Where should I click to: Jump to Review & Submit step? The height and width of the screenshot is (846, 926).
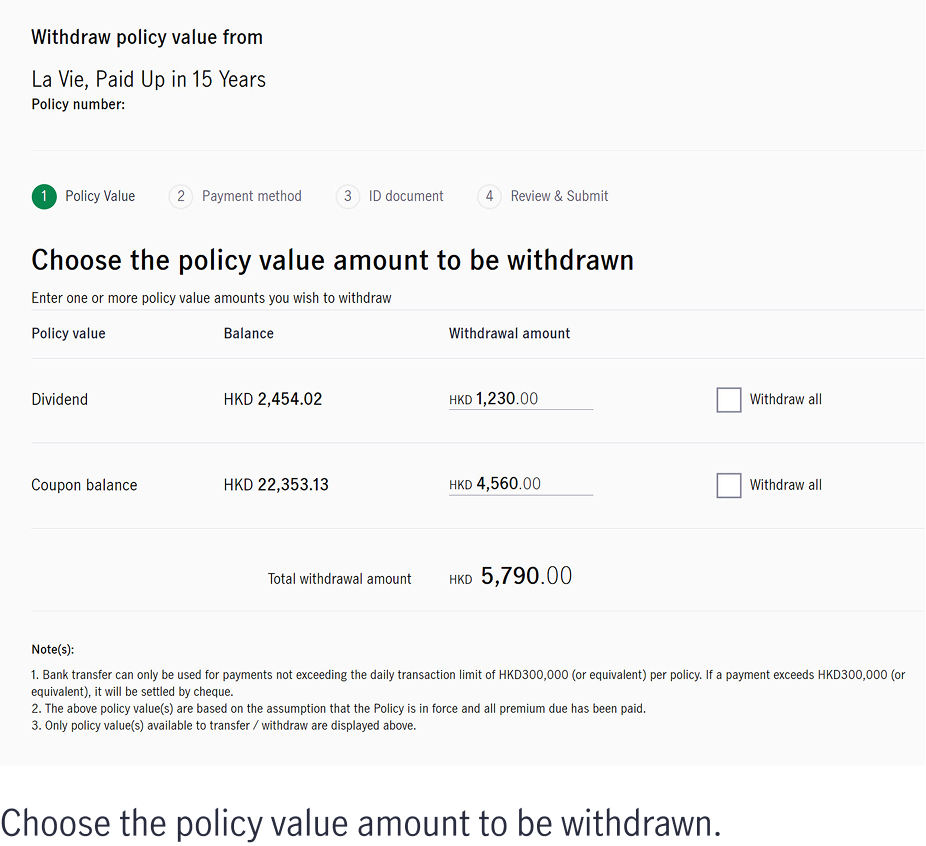tap(559, 196)
